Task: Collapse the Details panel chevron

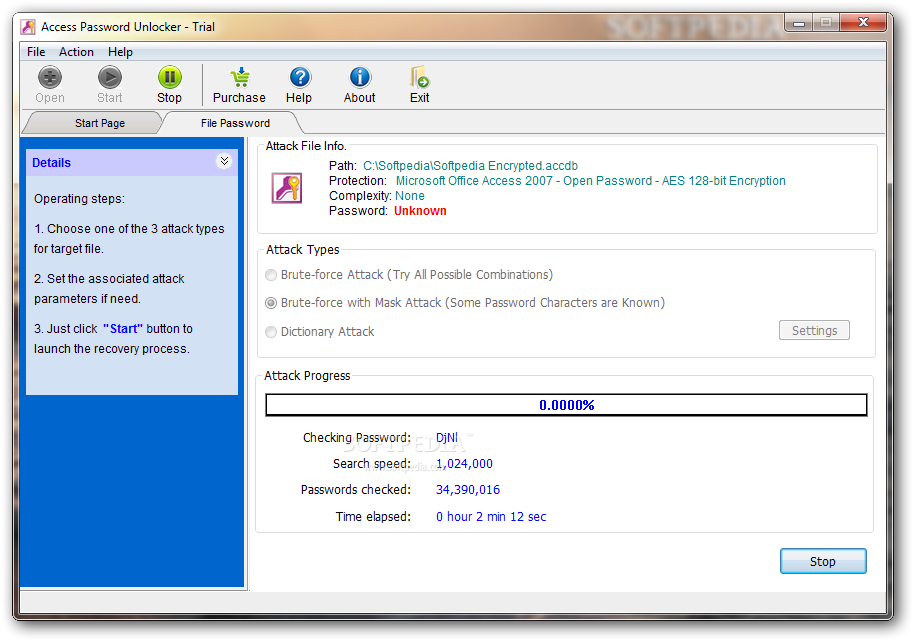Action: pyautogui.click(x=224, y=161)
